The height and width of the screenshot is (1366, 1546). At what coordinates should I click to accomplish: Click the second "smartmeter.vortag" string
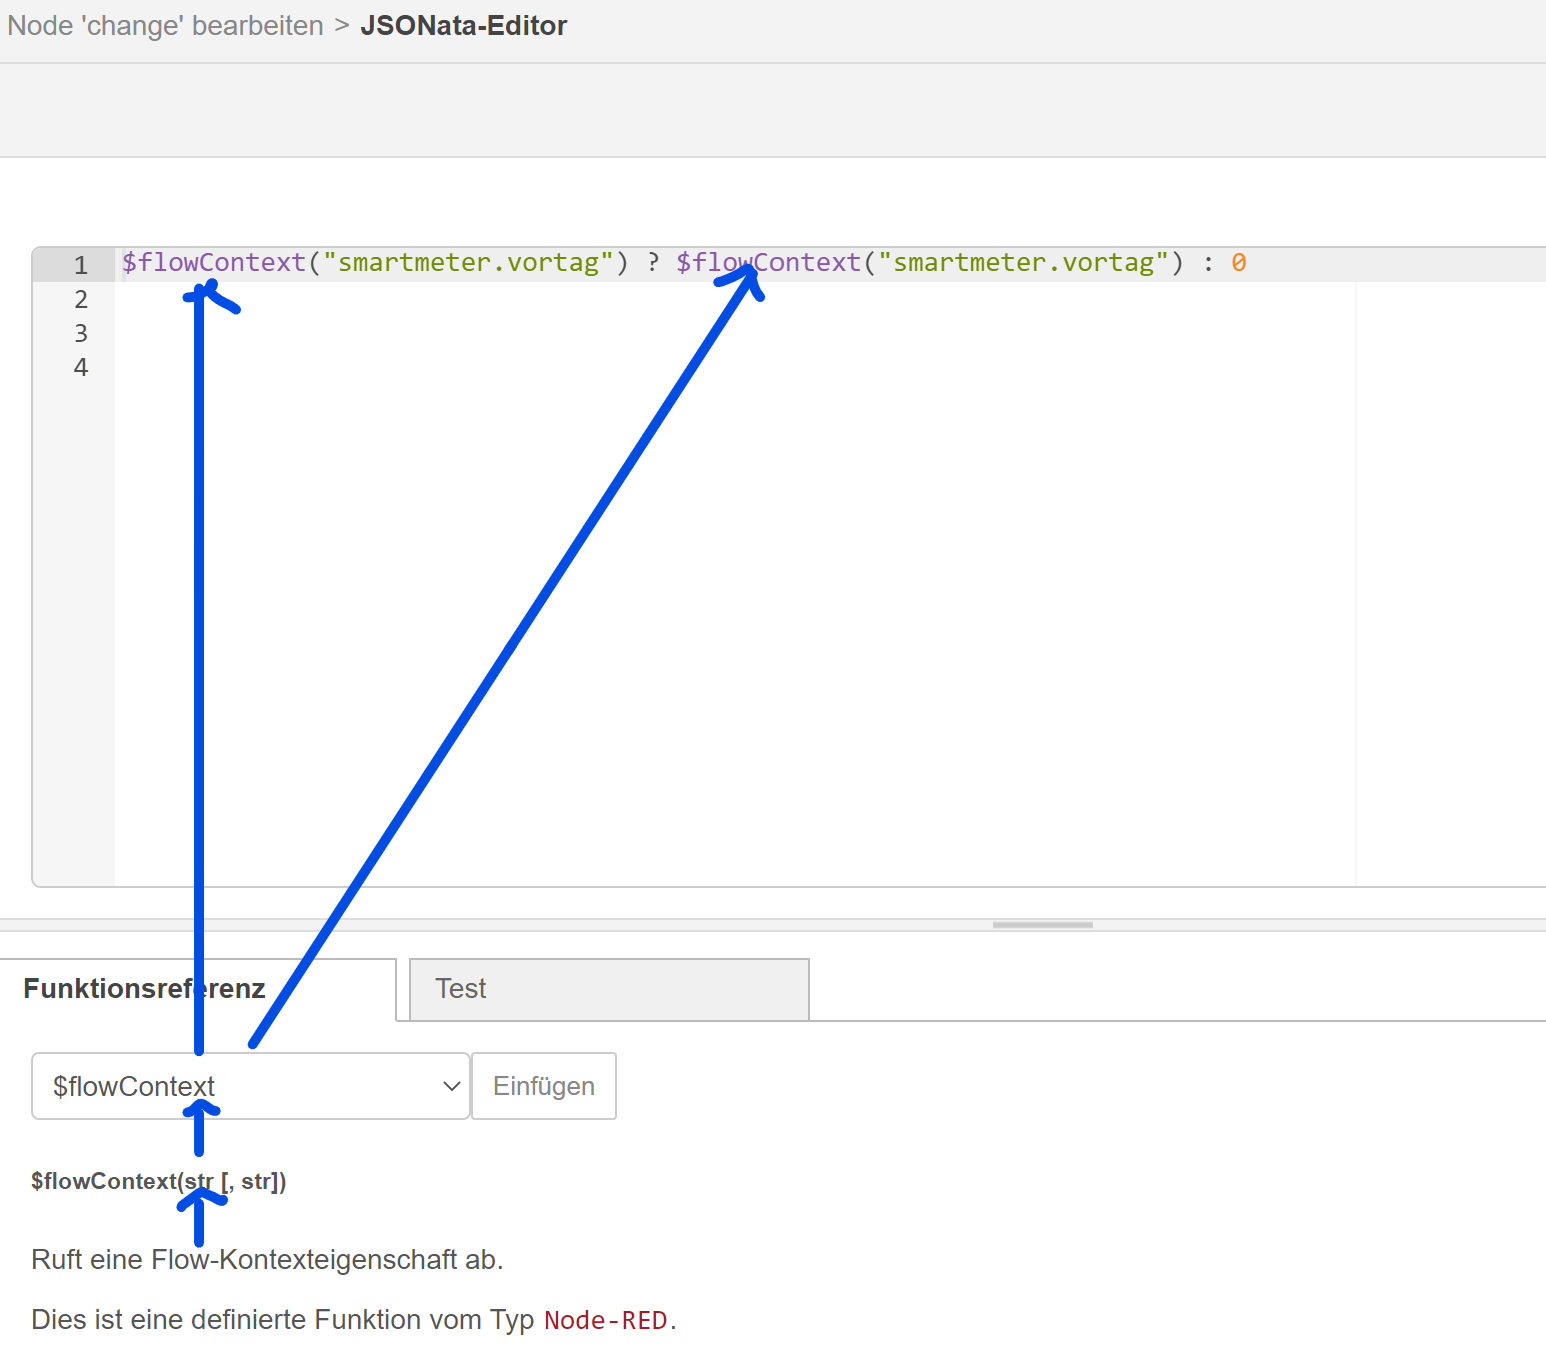click(1023, 263)
